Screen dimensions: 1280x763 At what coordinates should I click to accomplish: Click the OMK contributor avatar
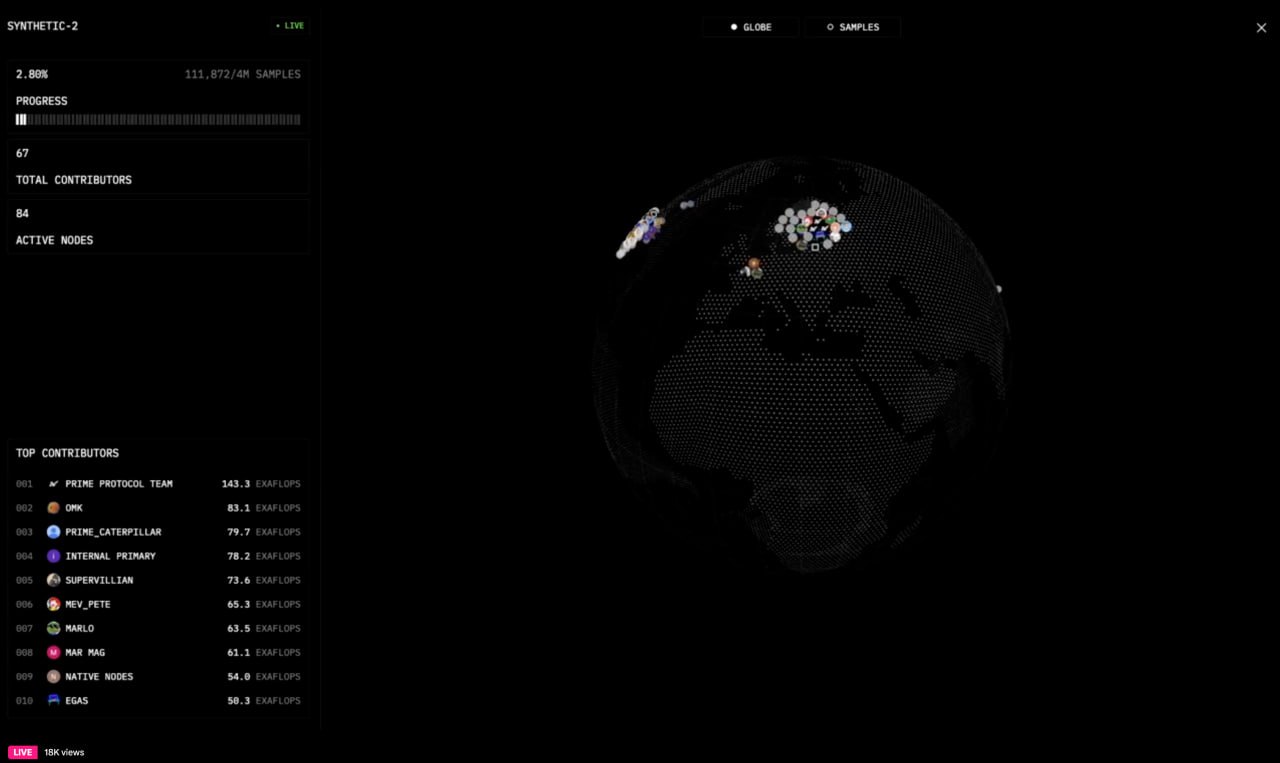(54, 508)
